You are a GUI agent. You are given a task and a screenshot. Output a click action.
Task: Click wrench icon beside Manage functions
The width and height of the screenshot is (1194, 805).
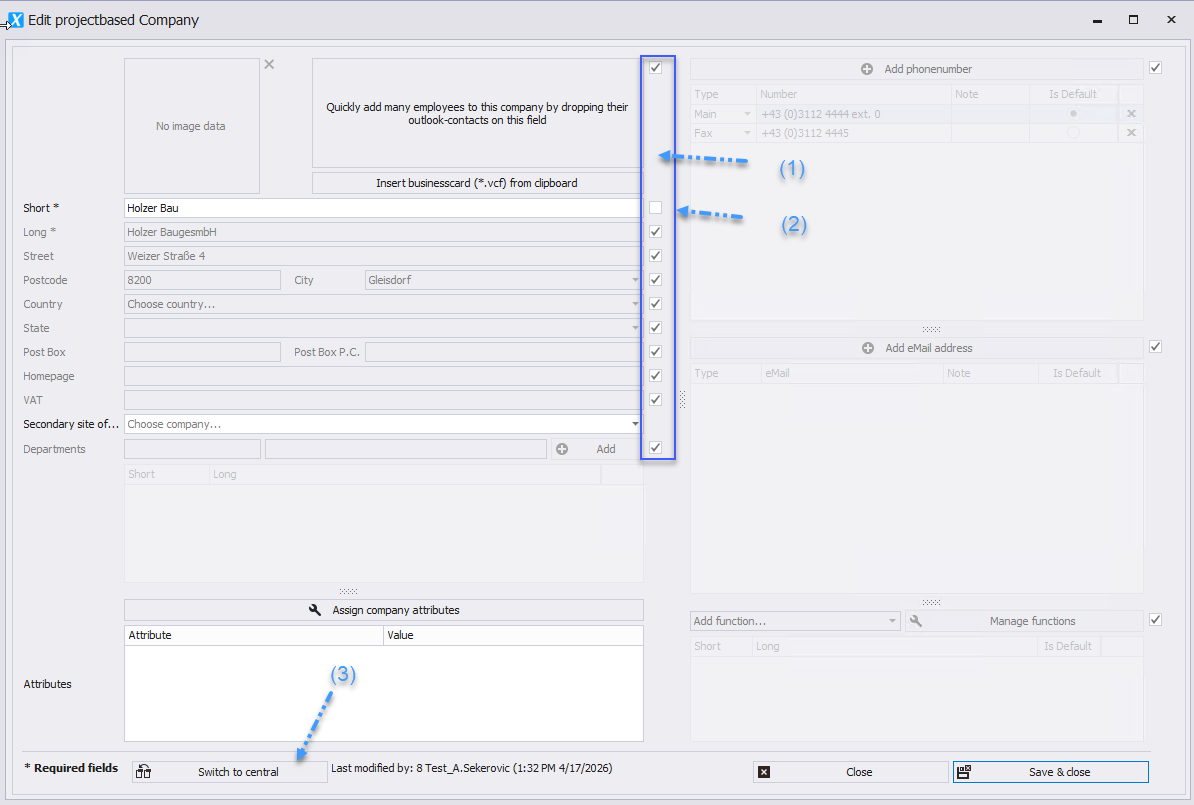coord(916,621)
